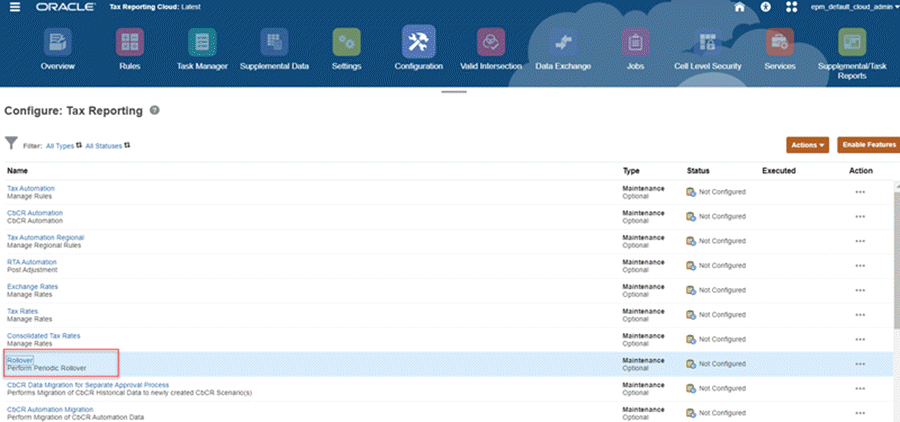Viewport: 900px width, 422px height.
Task: Open action menu for Consolidated Tax Rates row
Action: pos(860,339)
